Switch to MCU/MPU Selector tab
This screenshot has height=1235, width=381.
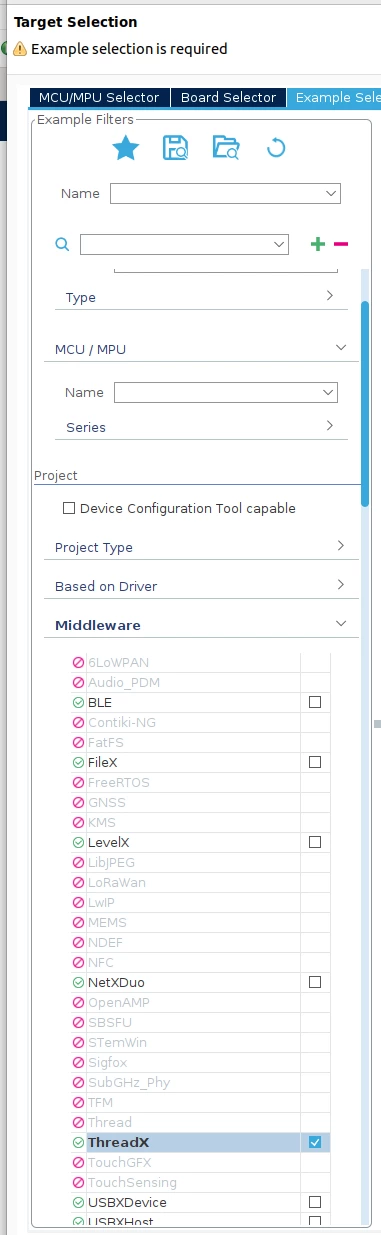(x=99, y=97)
